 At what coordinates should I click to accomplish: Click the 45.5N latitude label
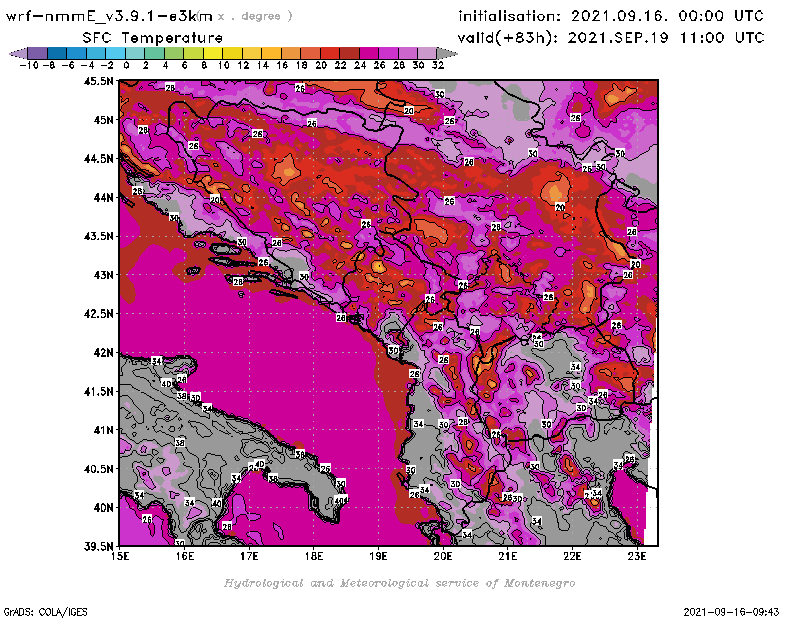point(98,81)
